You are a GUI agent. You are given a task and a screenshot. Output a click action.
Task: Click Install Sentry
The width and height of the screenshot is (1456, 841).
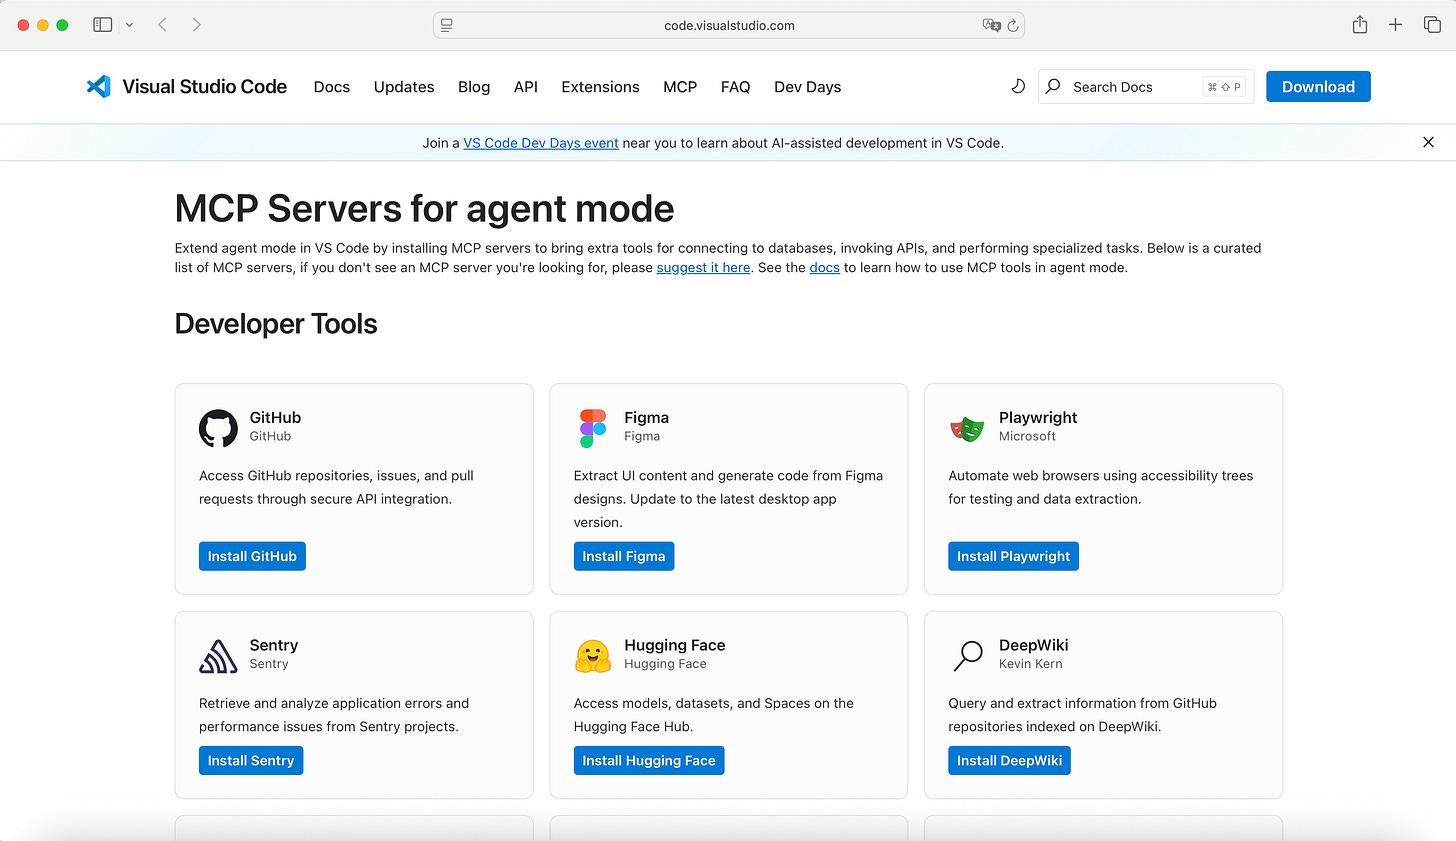click(251, 760)
